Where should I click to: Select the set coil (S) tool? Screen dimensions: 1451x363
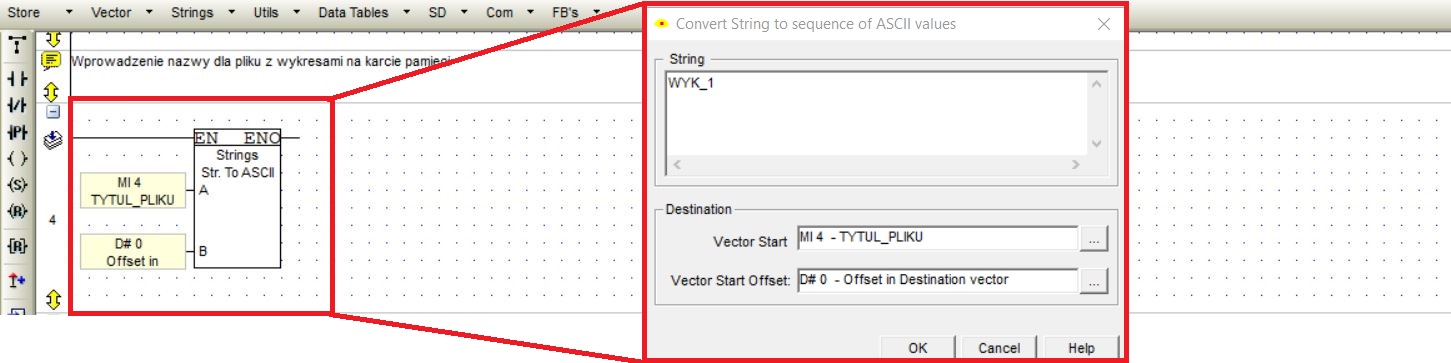click(x=17, y=185)
